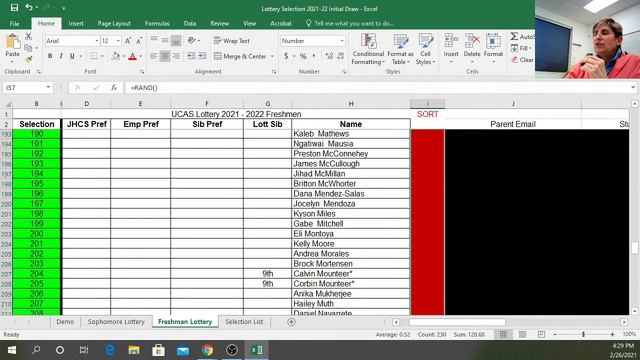Open File Explorer from the taskbar
Viewport: 640px width, 360px height.
click(134, 350)
